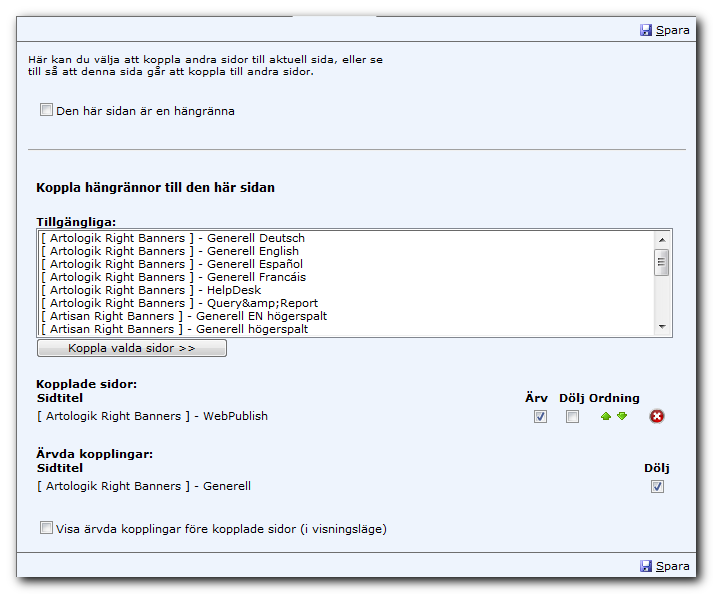This screenshot has height=594, width=713.
Task: Click the top Spara save icon
Action: coord(646,30)
